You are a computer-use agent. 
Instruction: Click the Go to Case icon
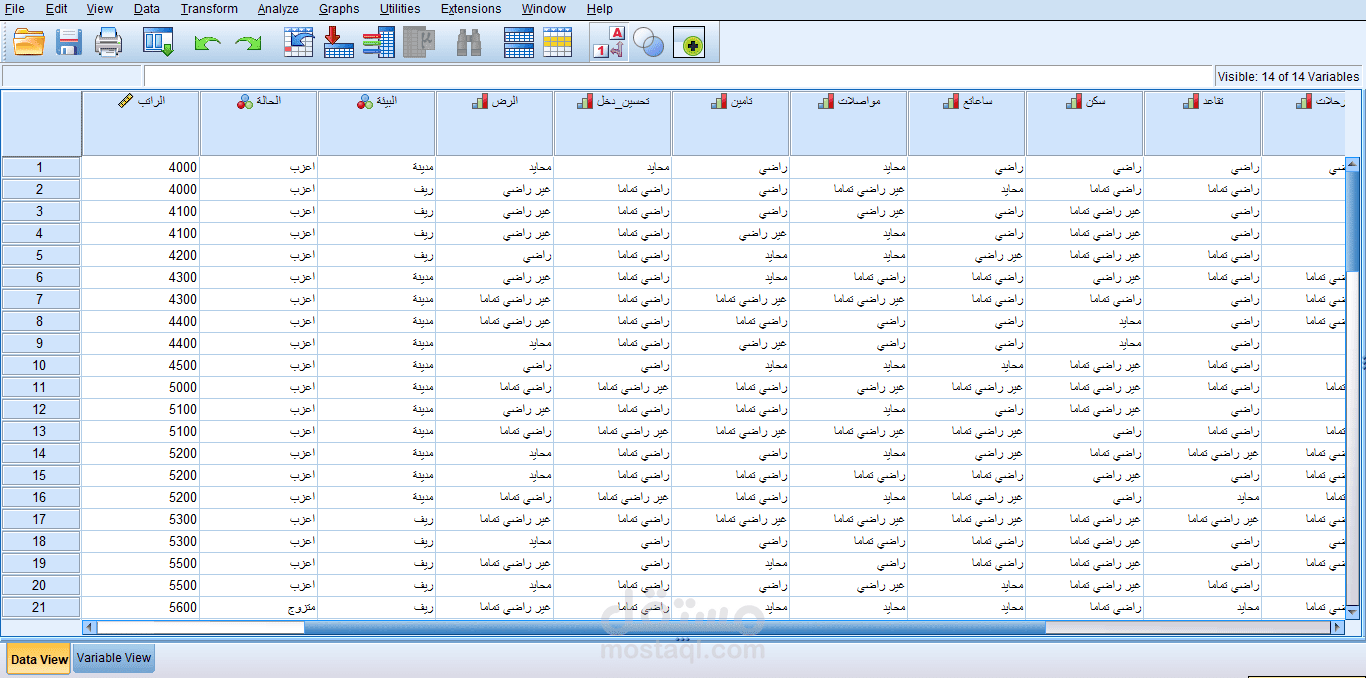[x=299, y=42]
